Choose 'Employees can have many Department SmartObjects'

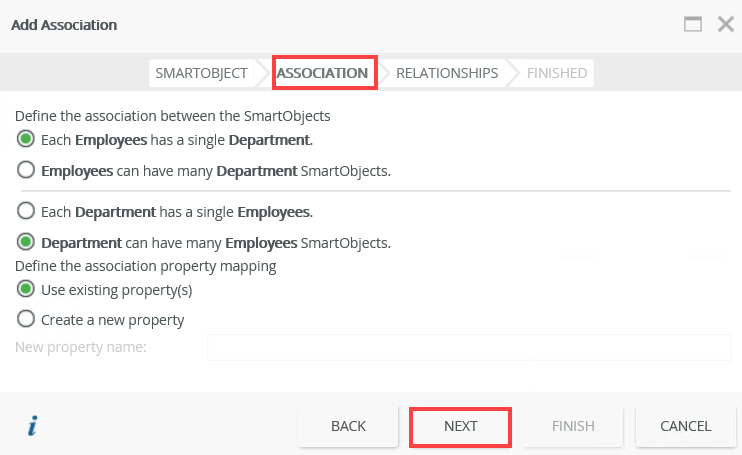pos(26,171)
